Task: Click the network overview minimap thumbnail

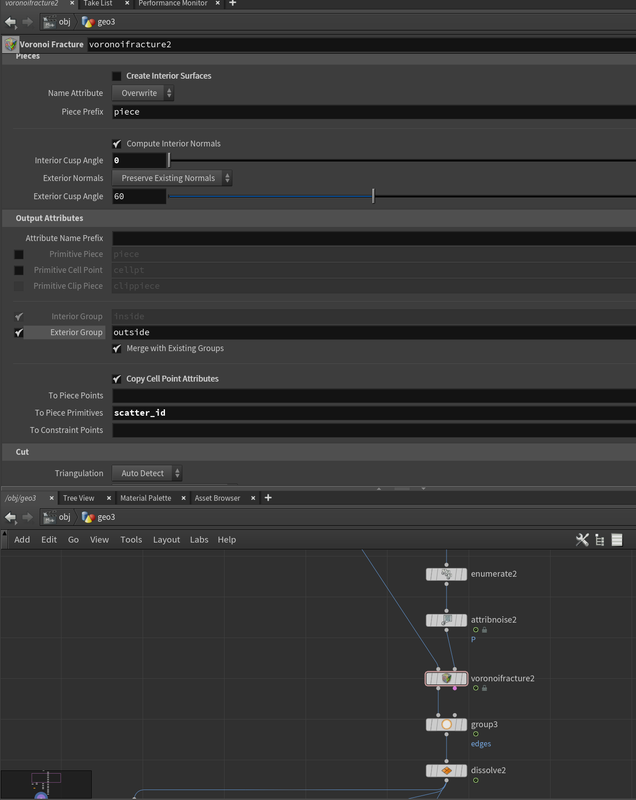Action: click(46, 785)
